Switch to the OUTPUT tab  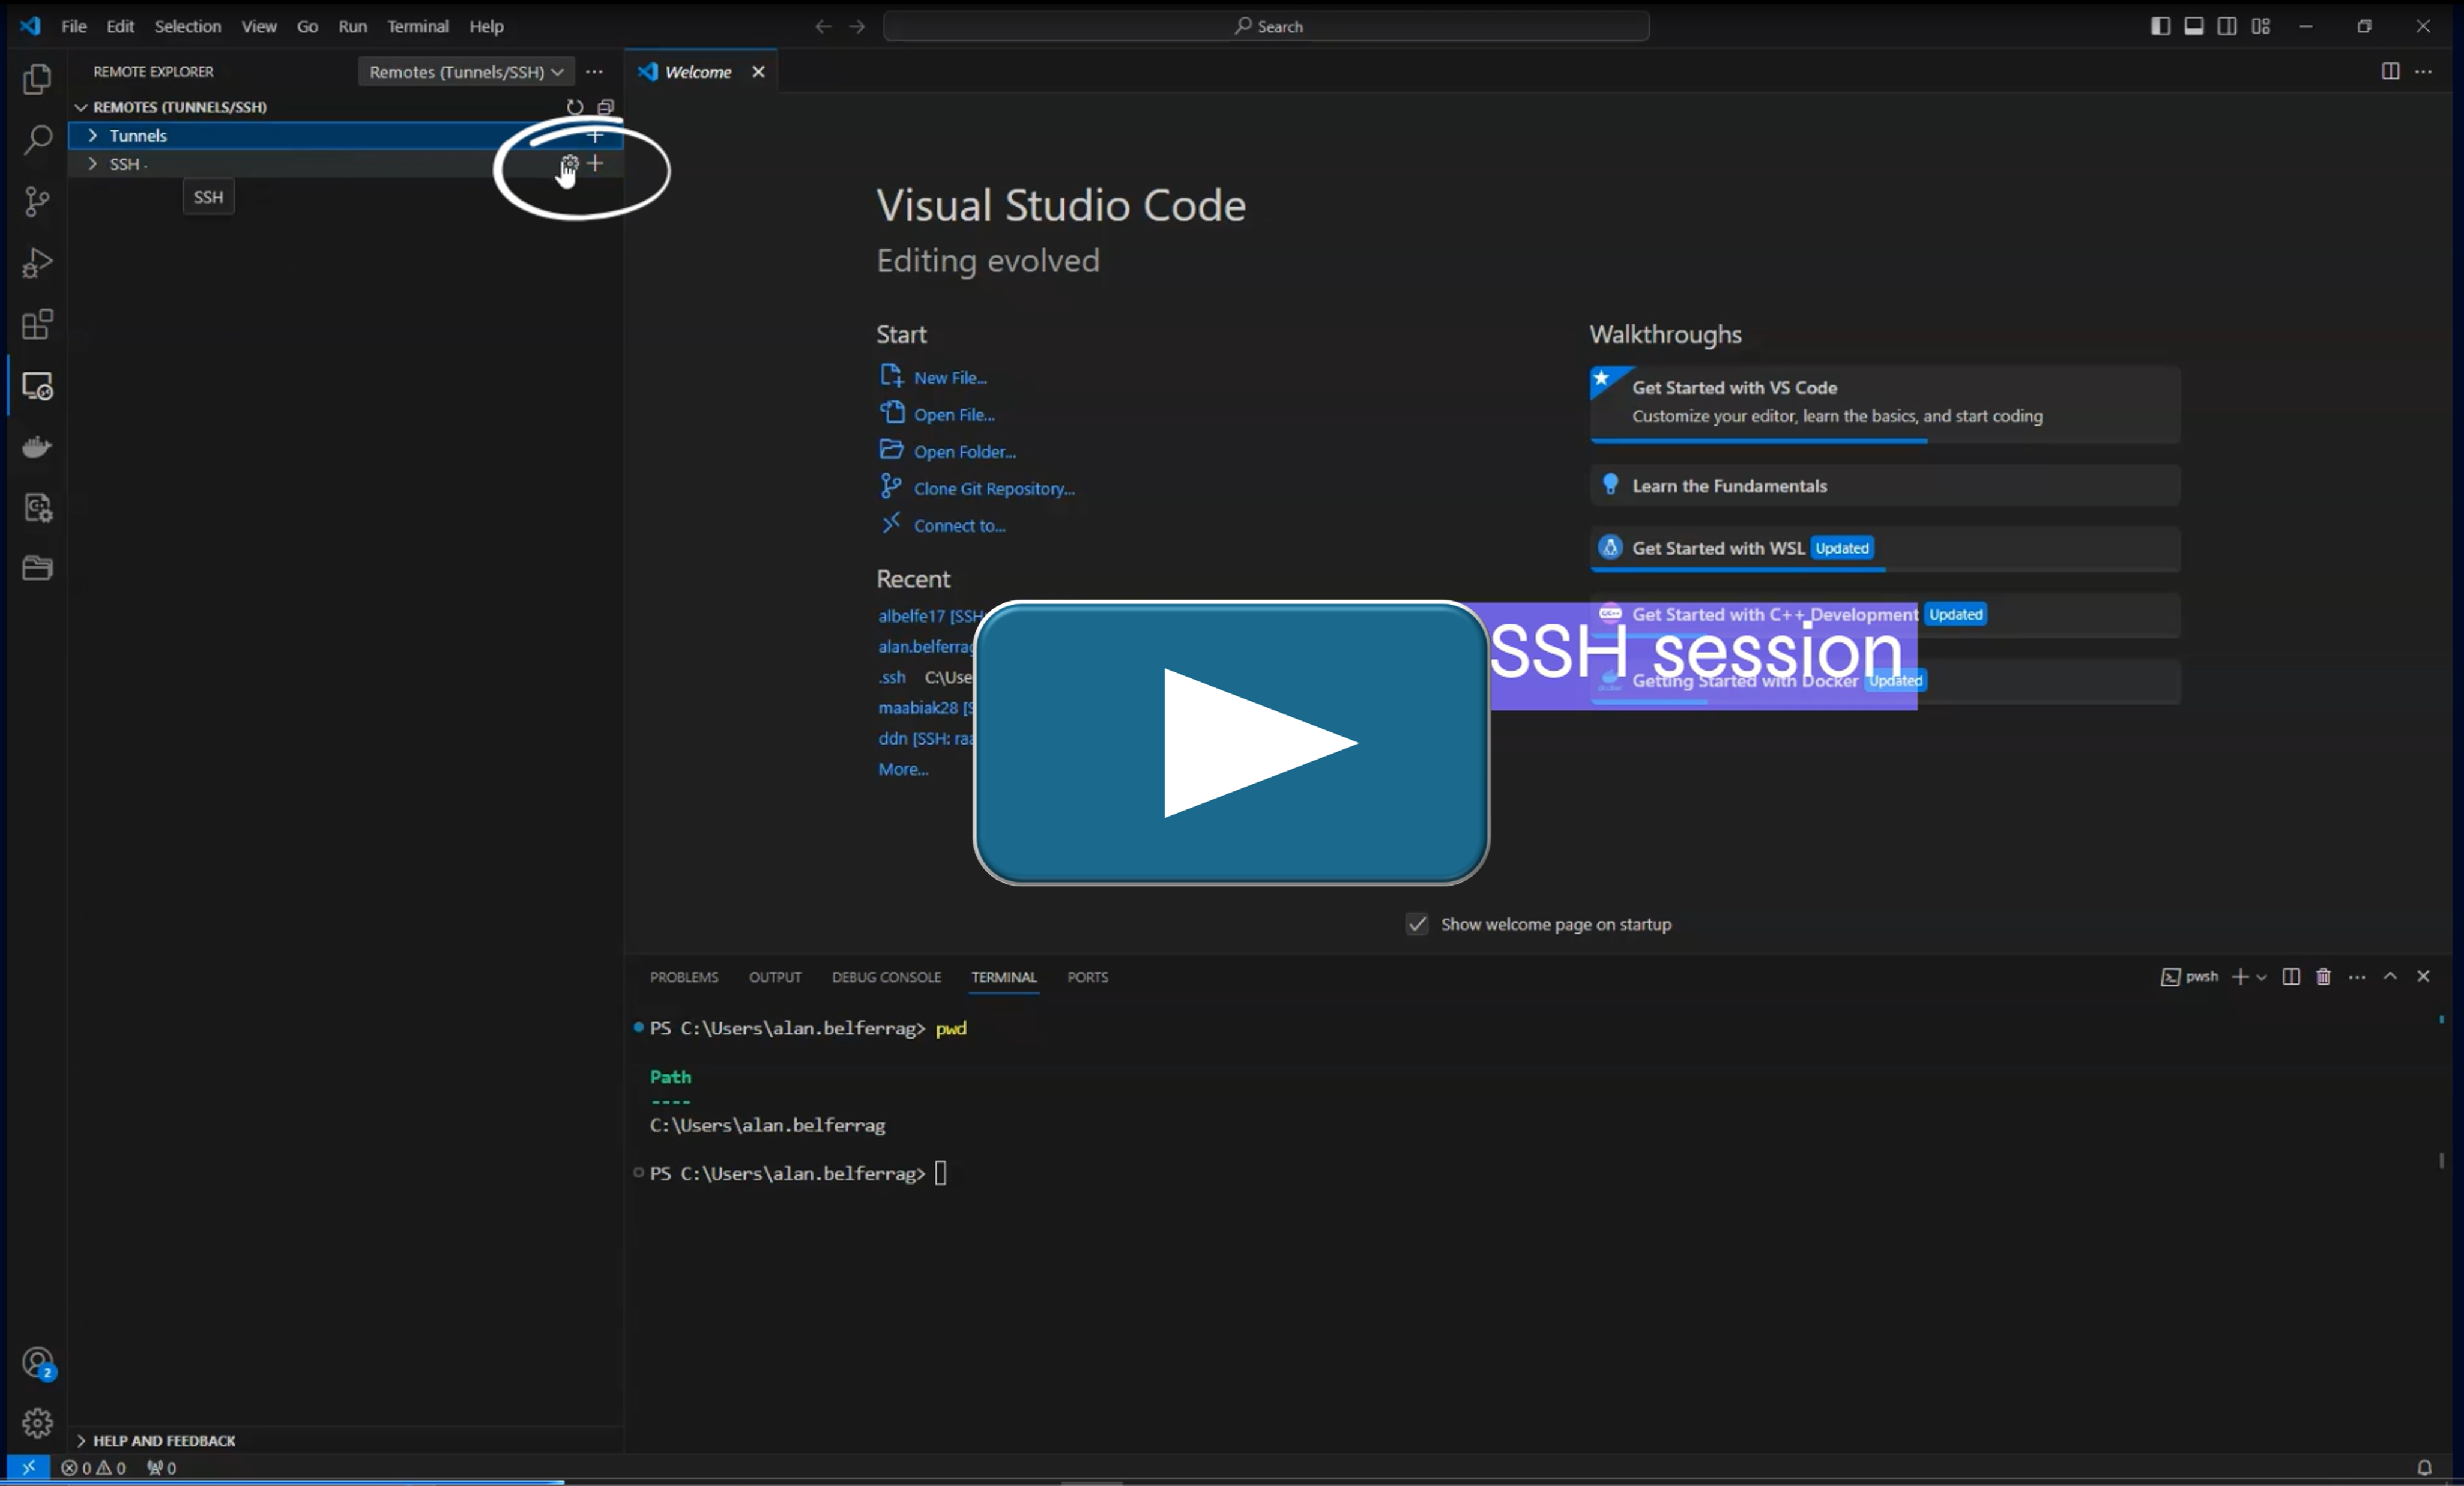pyautogui.click(x=775, y=977)
